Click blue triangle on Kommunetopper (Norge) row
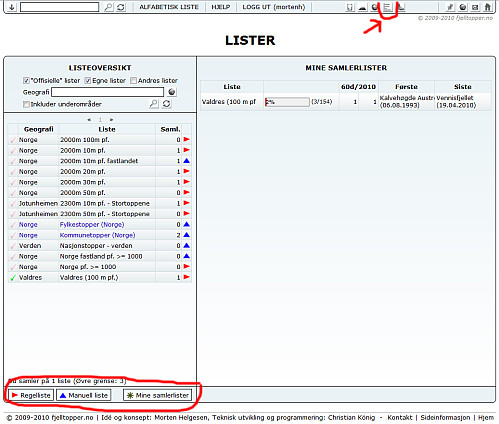 click(187, 235)
